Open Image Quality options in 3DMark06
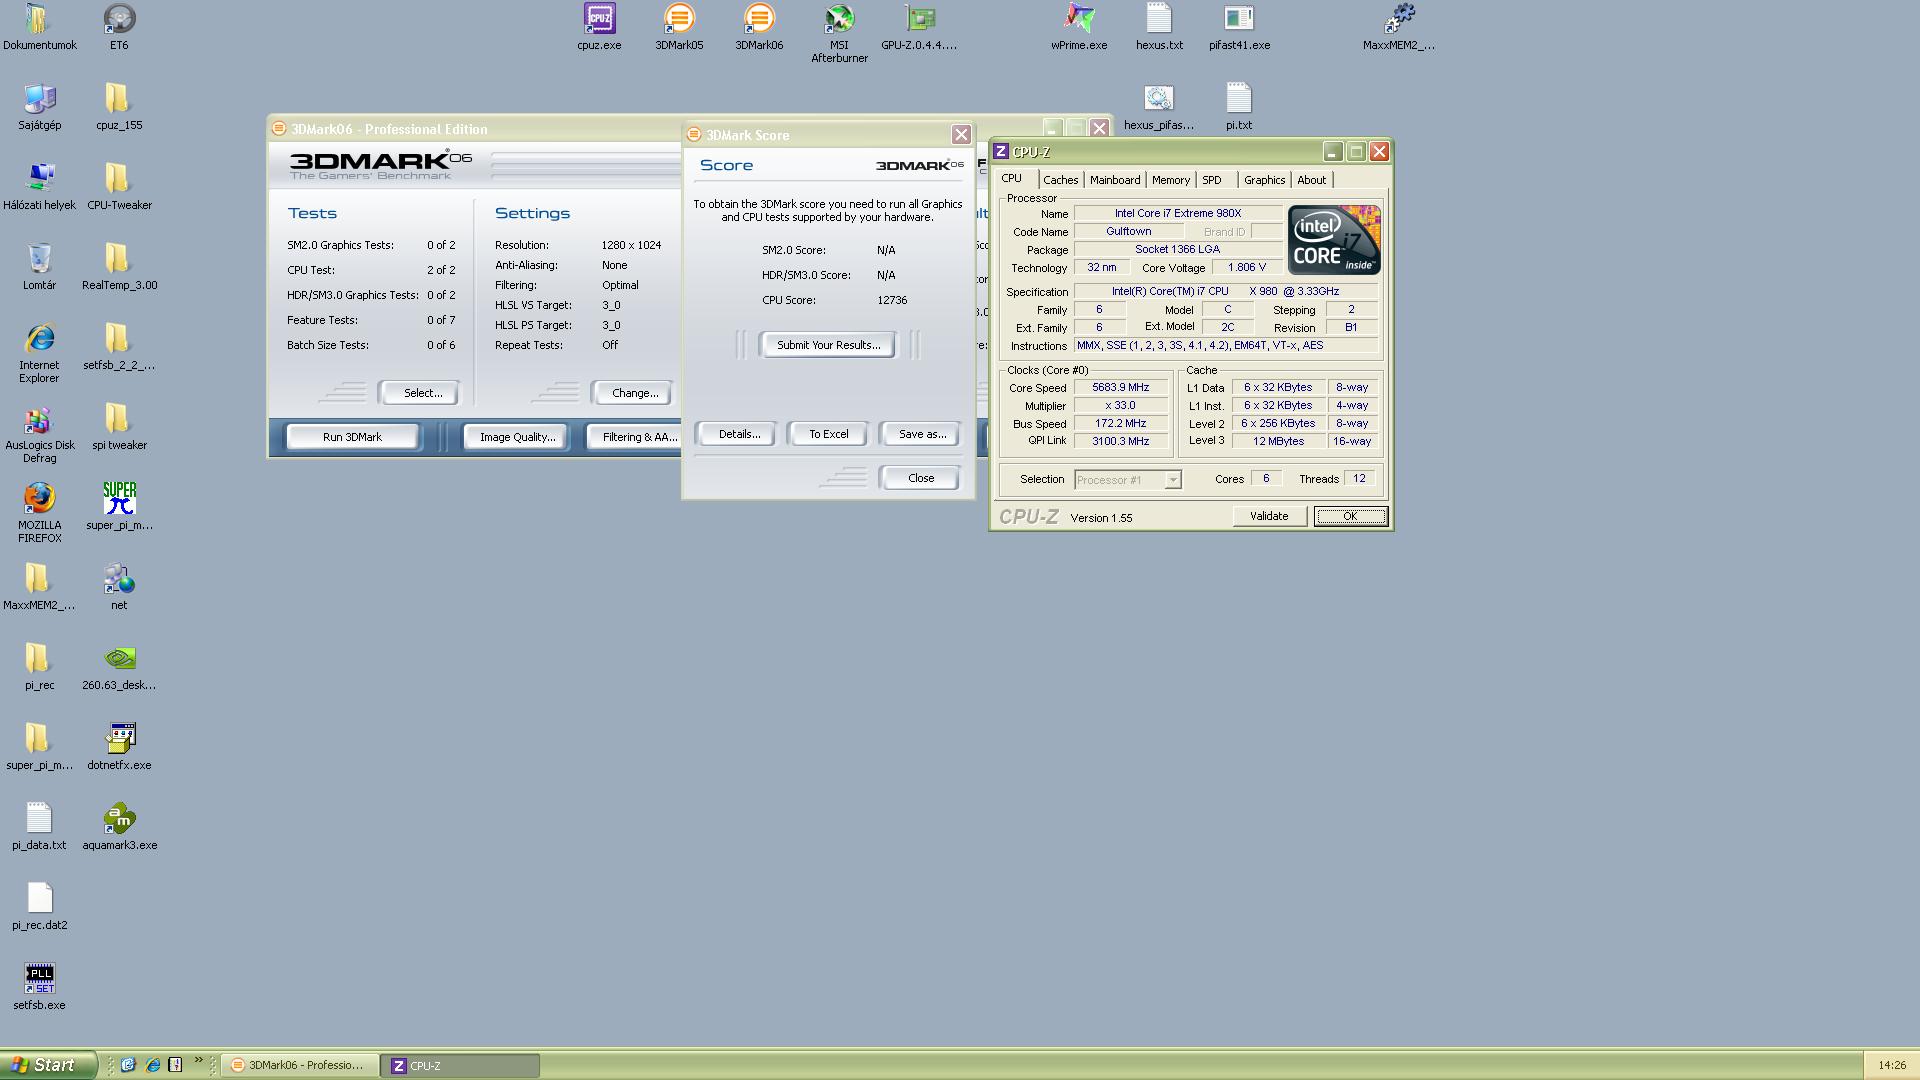This screenshot has width=1920, height=1080. 516,437
